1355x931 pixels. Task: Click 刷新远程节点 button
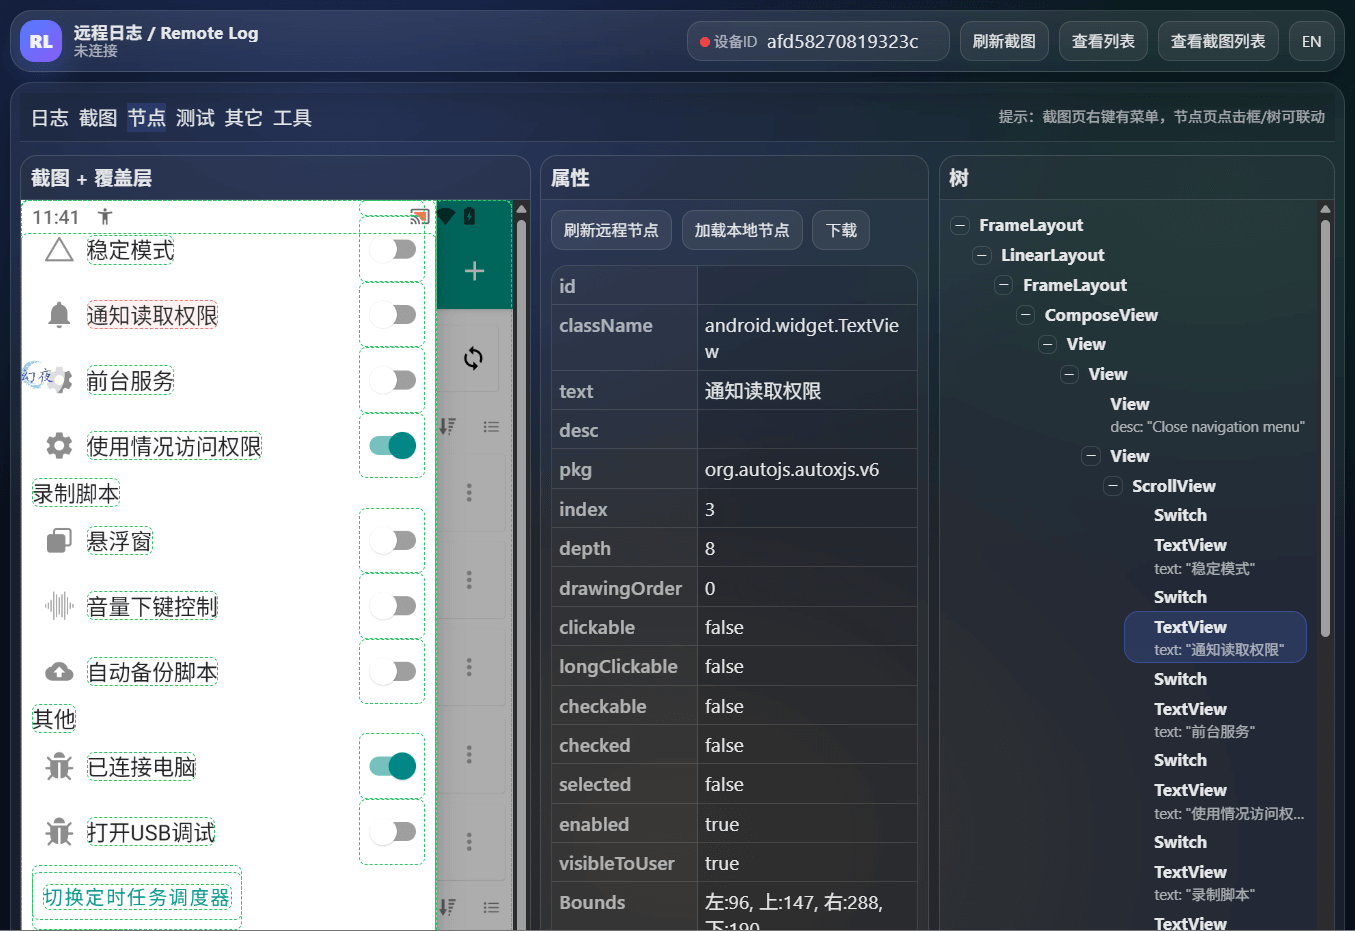pyautogui.click(x=611, y=230)
